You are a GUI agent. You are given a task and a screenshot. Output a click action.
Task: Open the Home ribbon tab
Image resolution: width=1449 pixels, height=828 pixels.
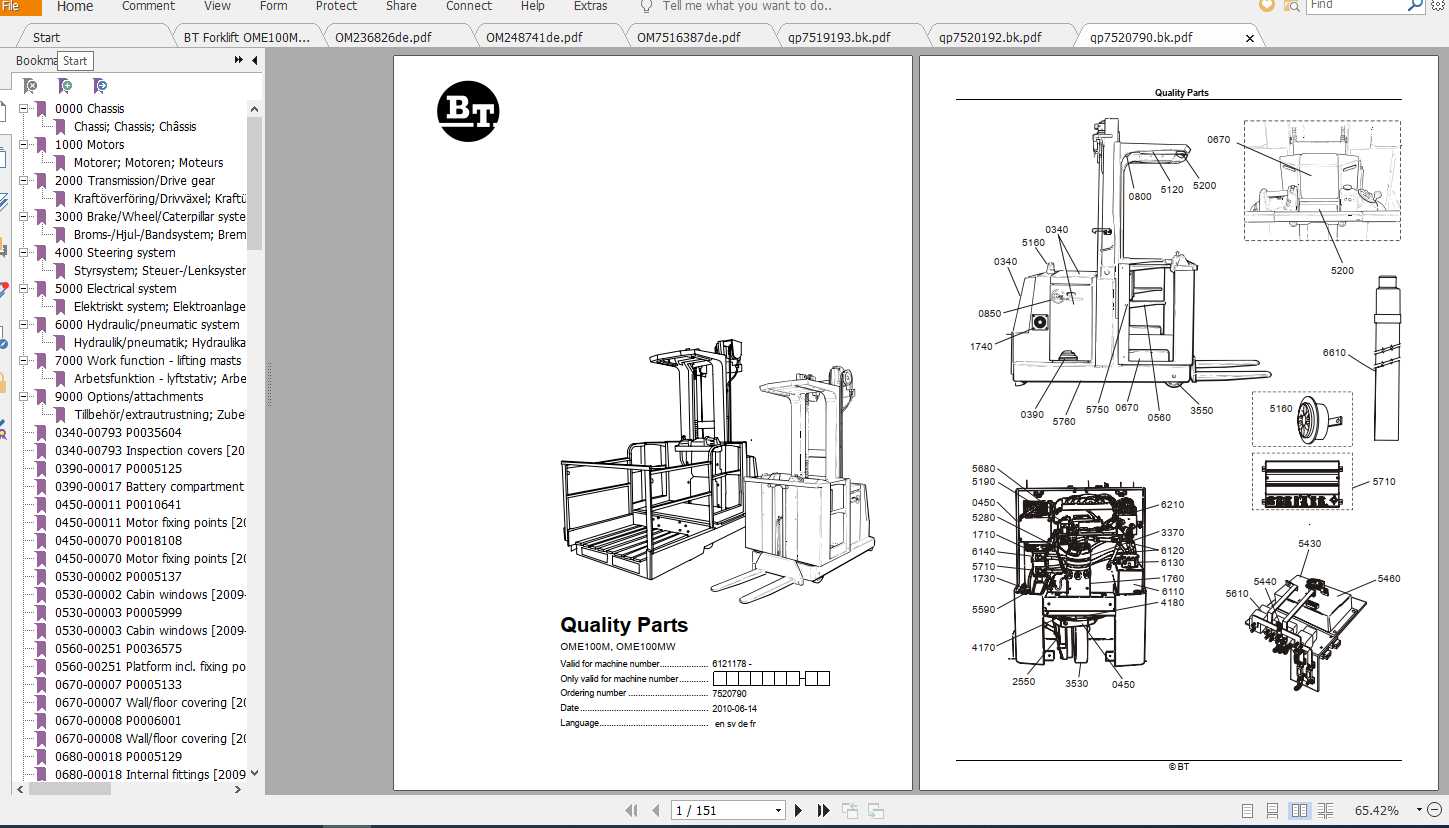(x=75, y=6)
